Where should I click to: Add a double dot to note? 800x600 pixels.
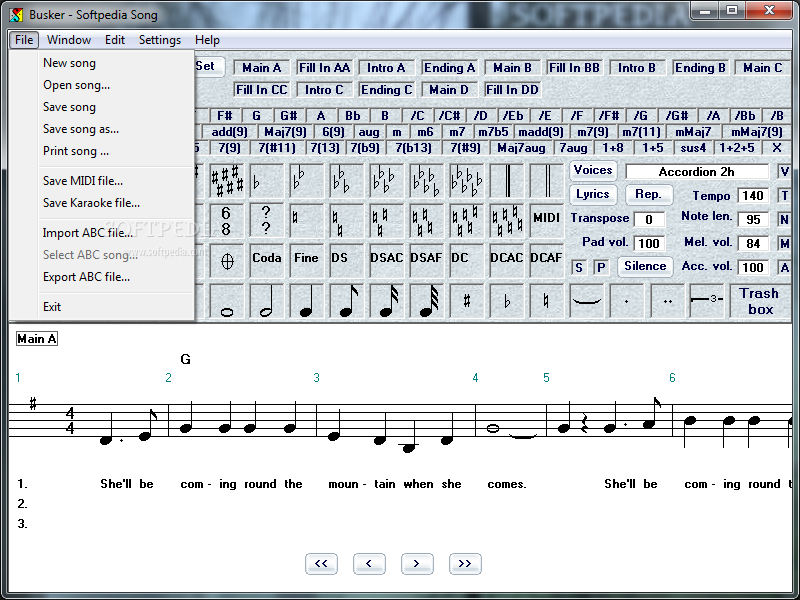coord(667,302)
